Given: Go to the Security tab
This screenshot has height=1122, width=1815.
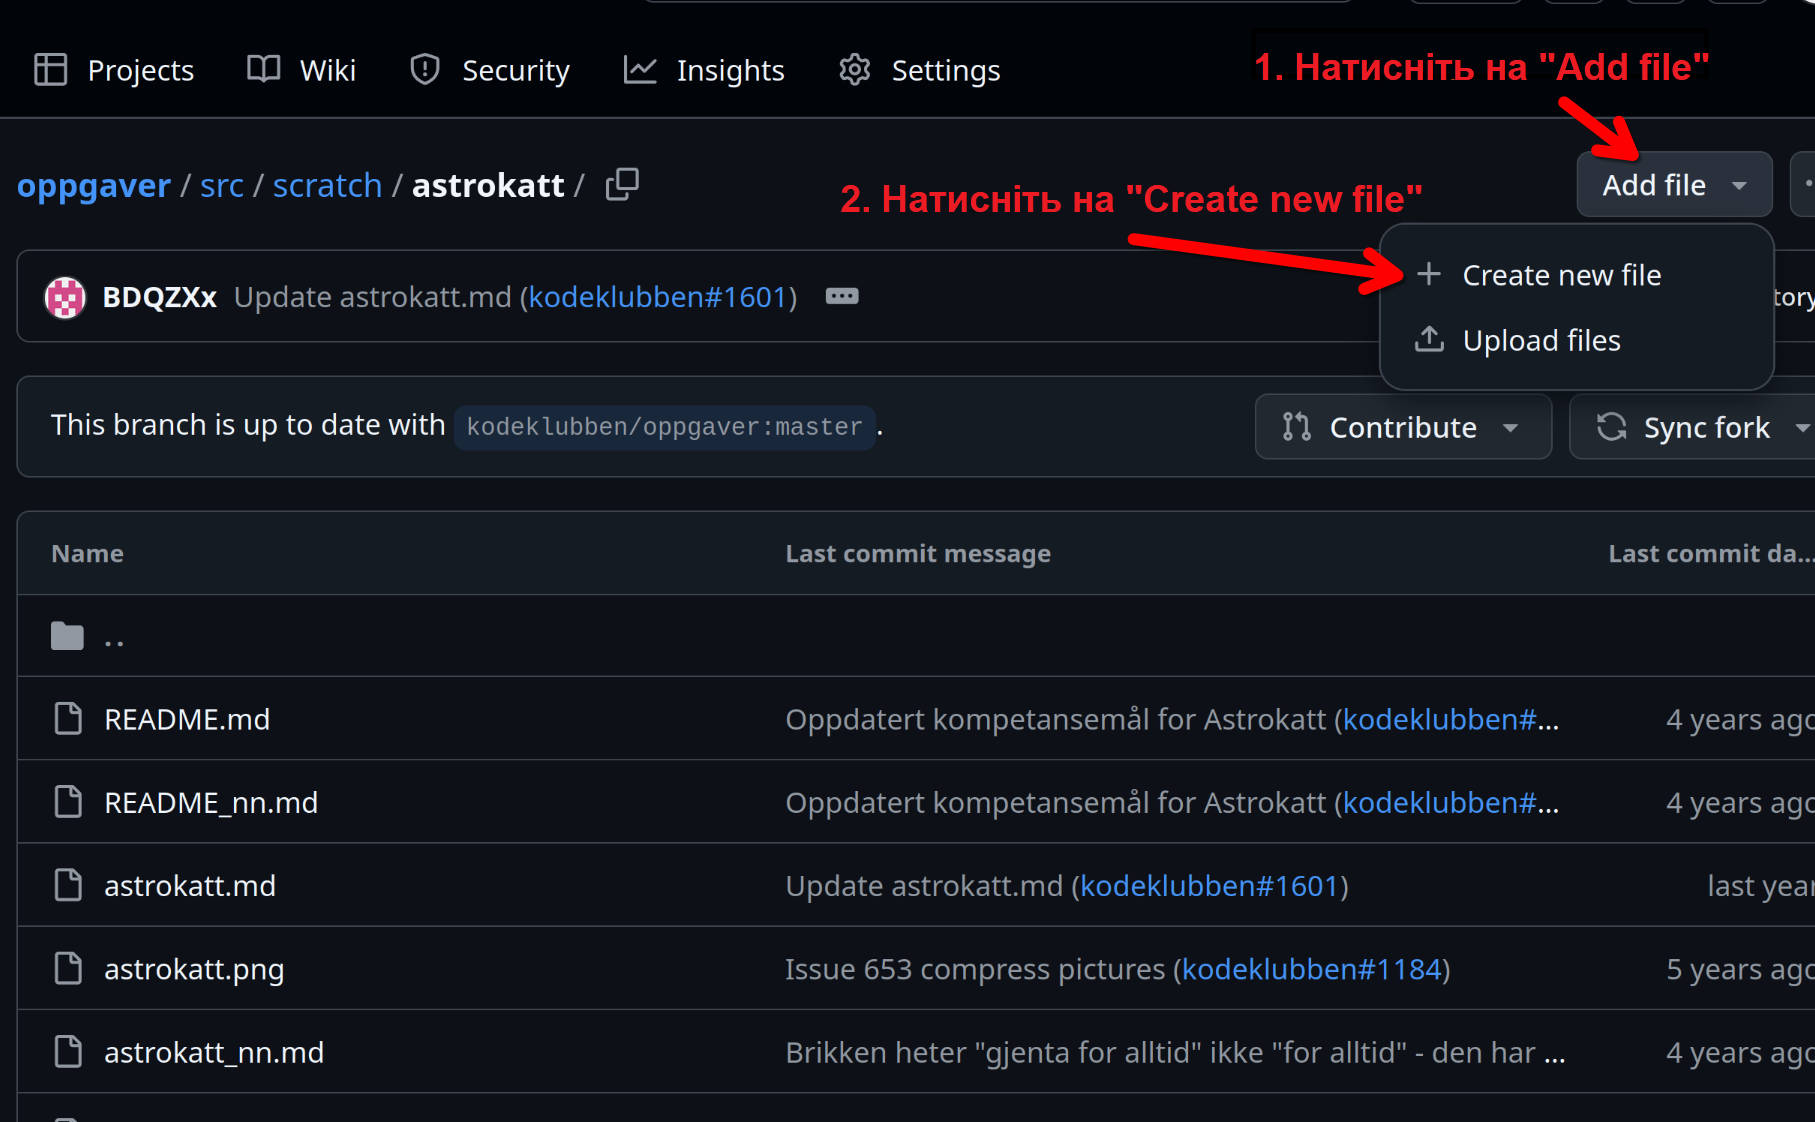Looking at the screenshot, I should (490, 70).
